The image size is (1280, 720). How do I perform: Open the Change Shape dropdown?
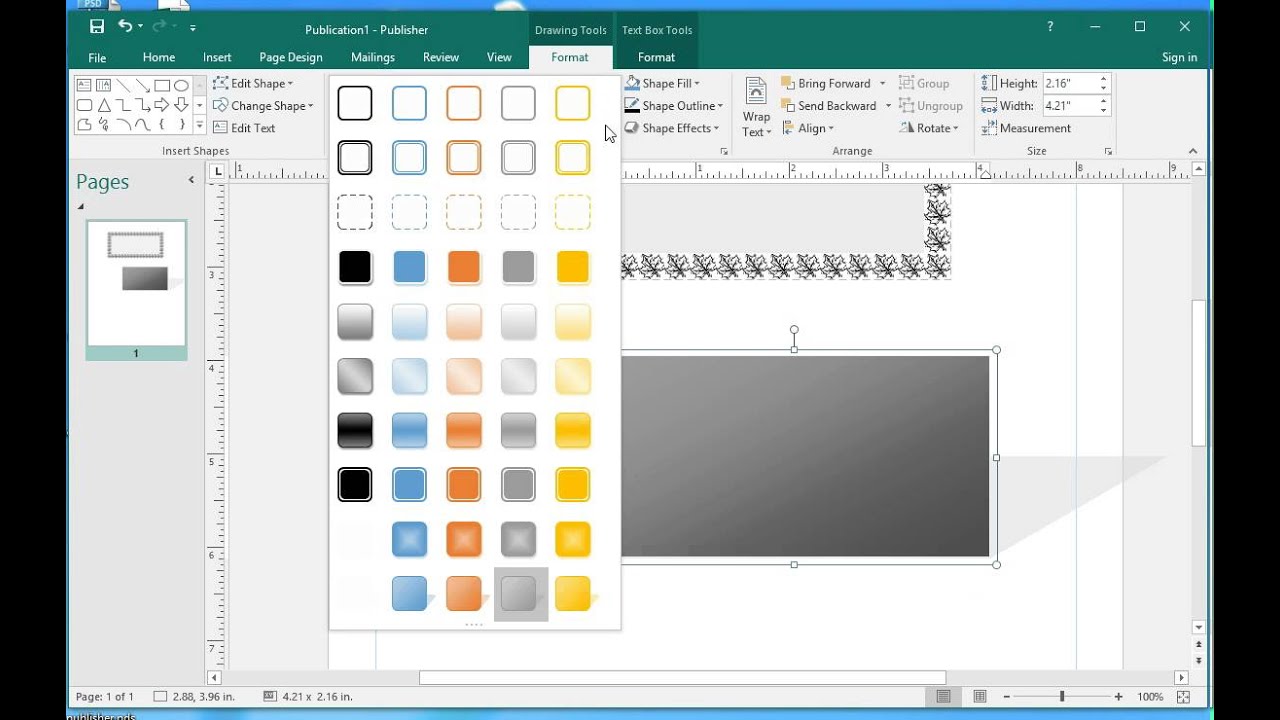click(263, 106)
